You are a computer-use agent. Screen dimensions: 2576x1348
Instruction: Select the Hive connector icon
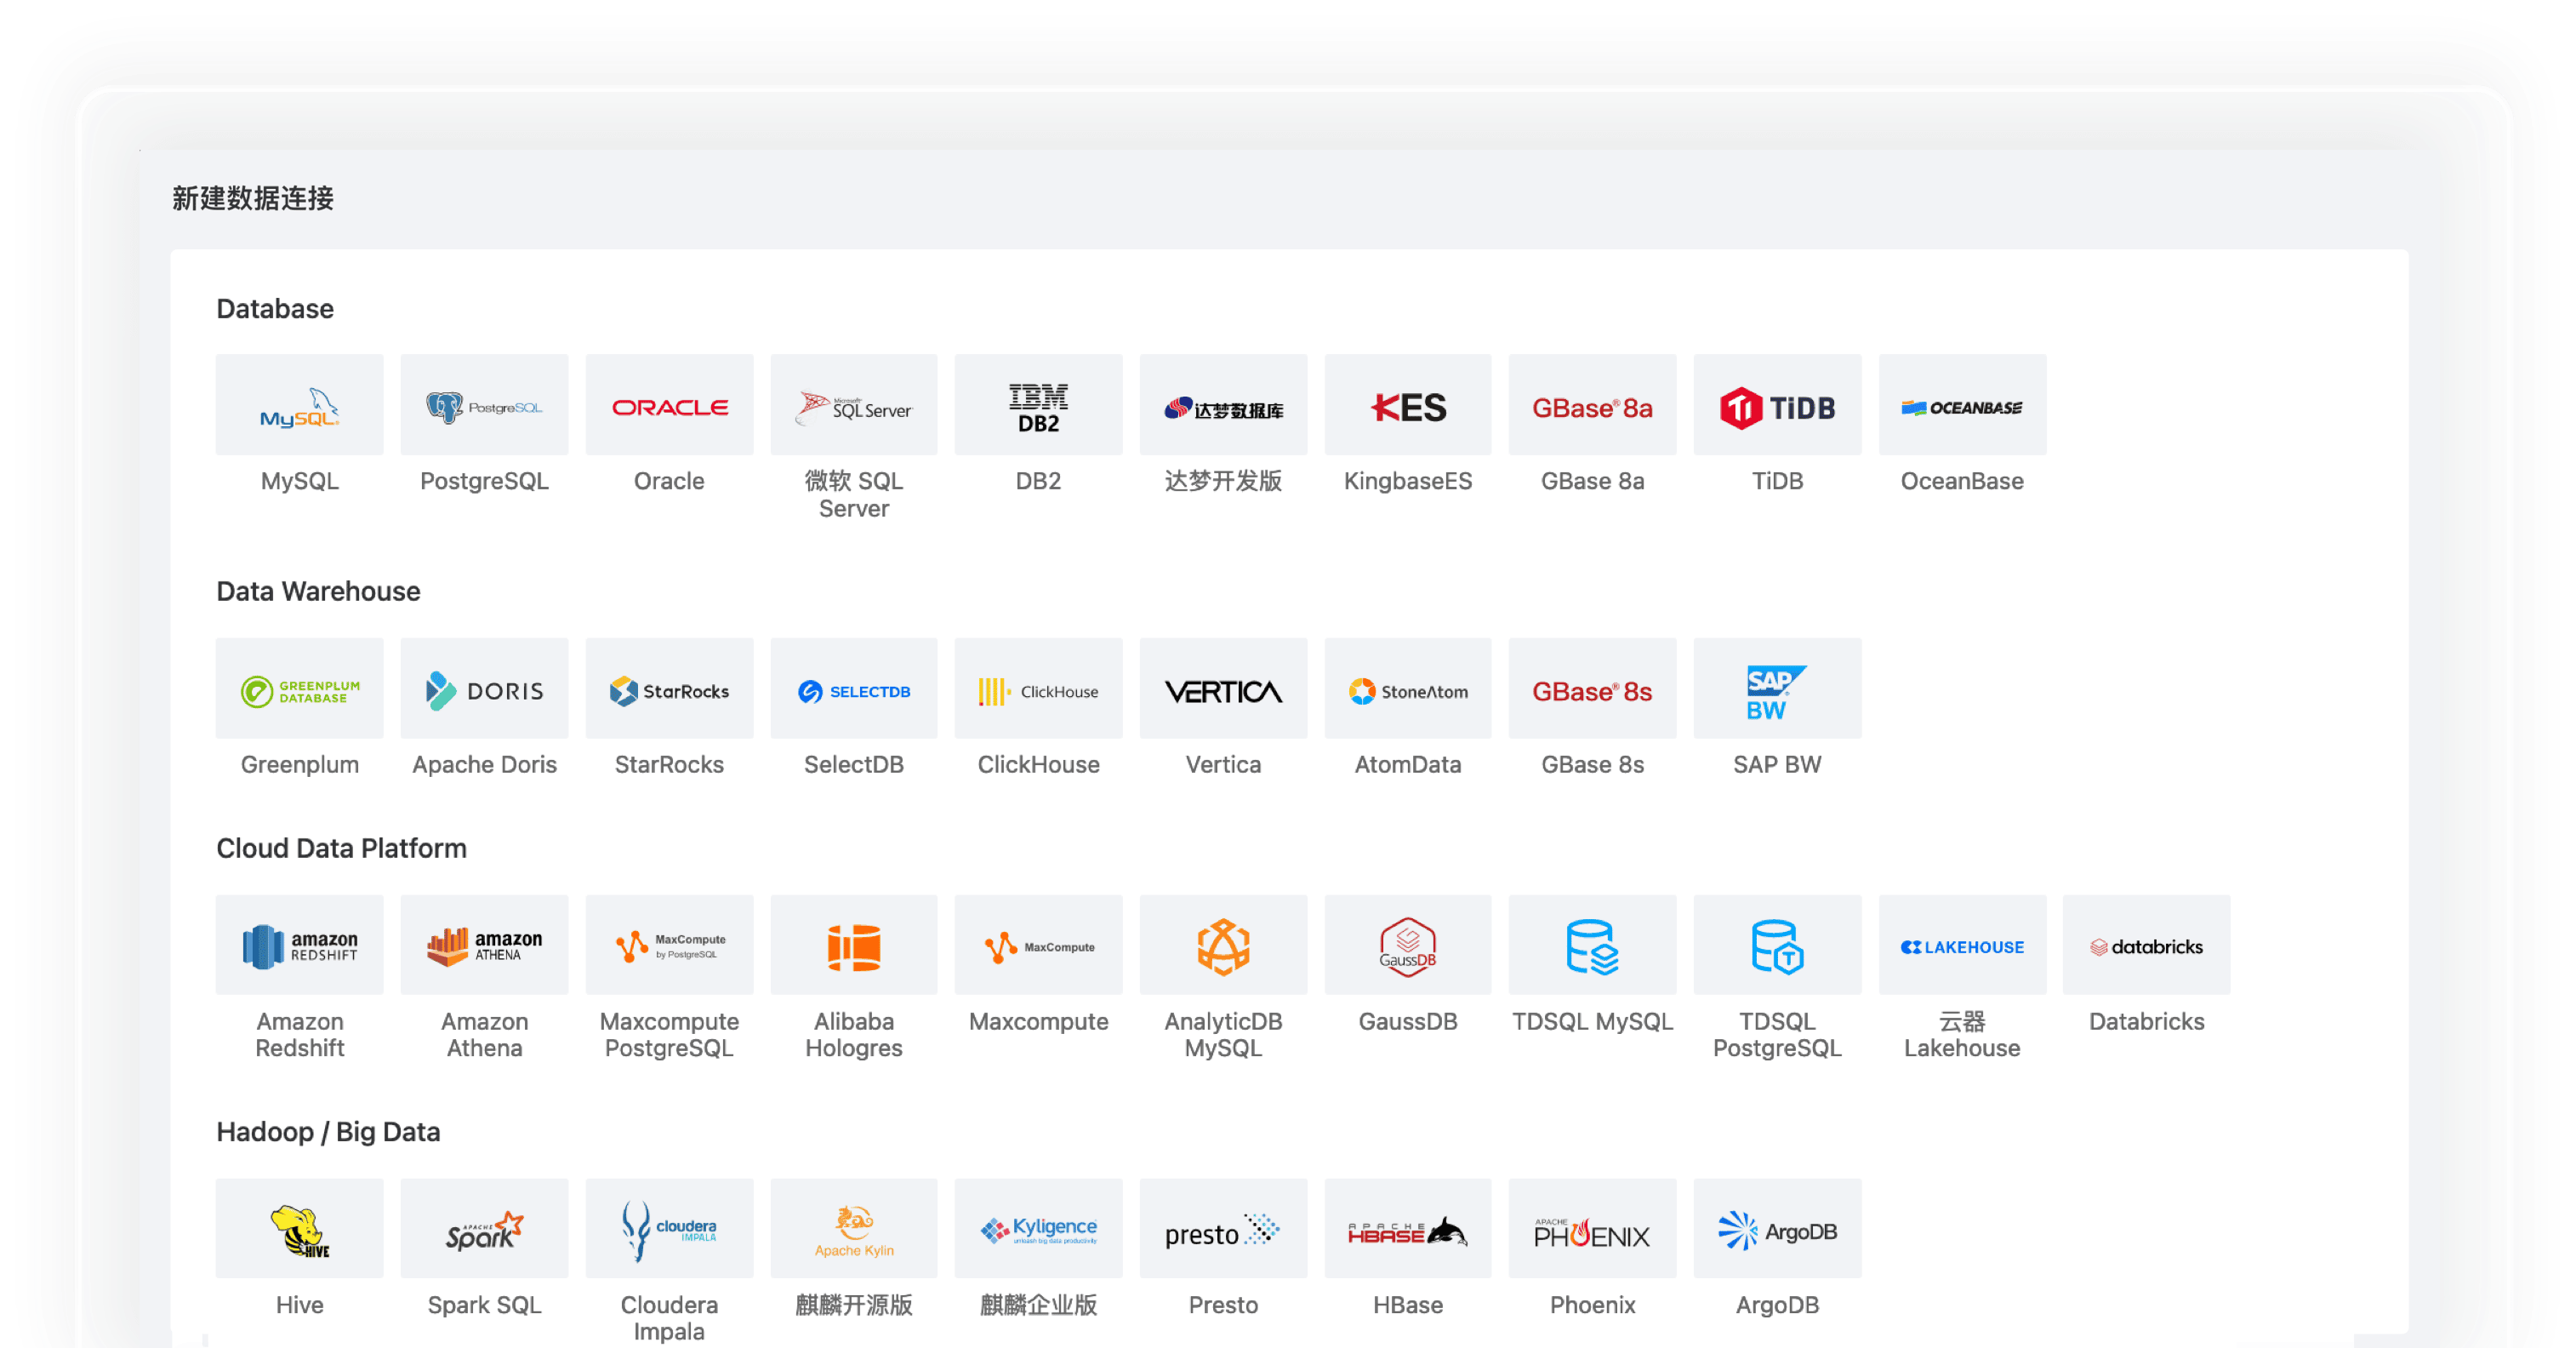[299, 1228]
